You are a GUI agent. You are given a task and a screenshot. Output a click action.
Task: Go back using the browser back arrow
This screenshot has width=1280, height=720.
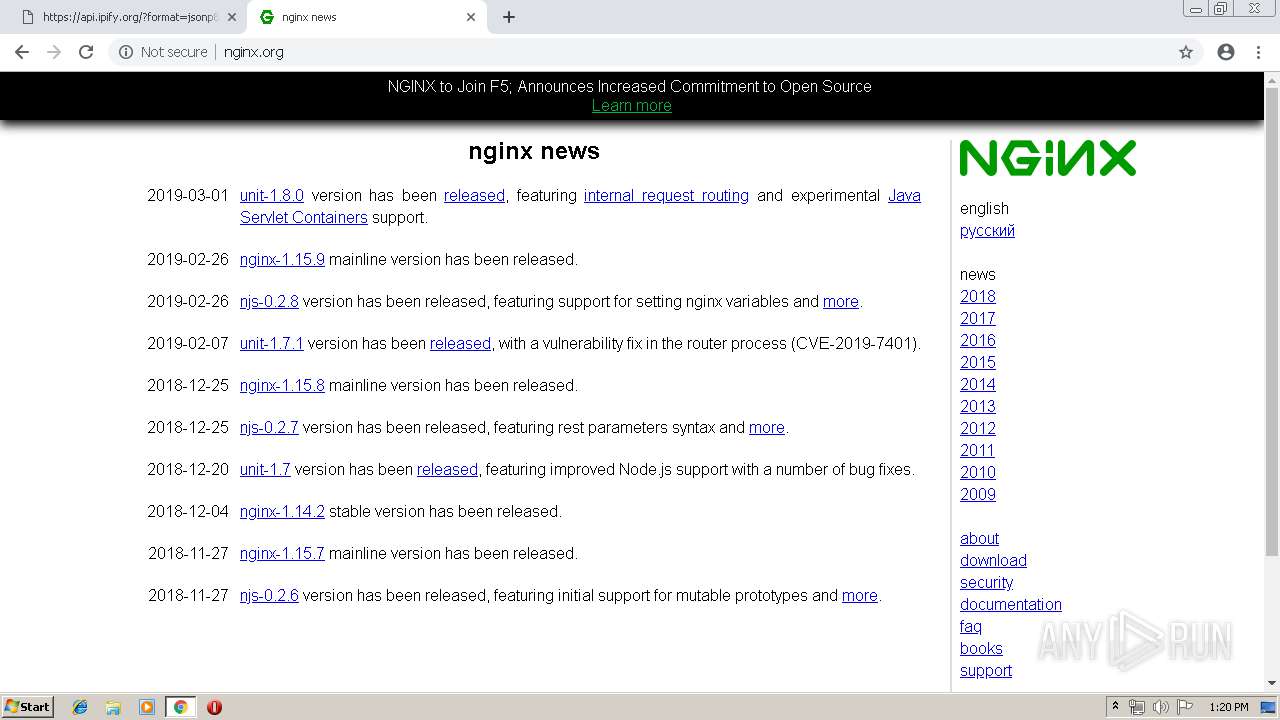pos(22,52)
